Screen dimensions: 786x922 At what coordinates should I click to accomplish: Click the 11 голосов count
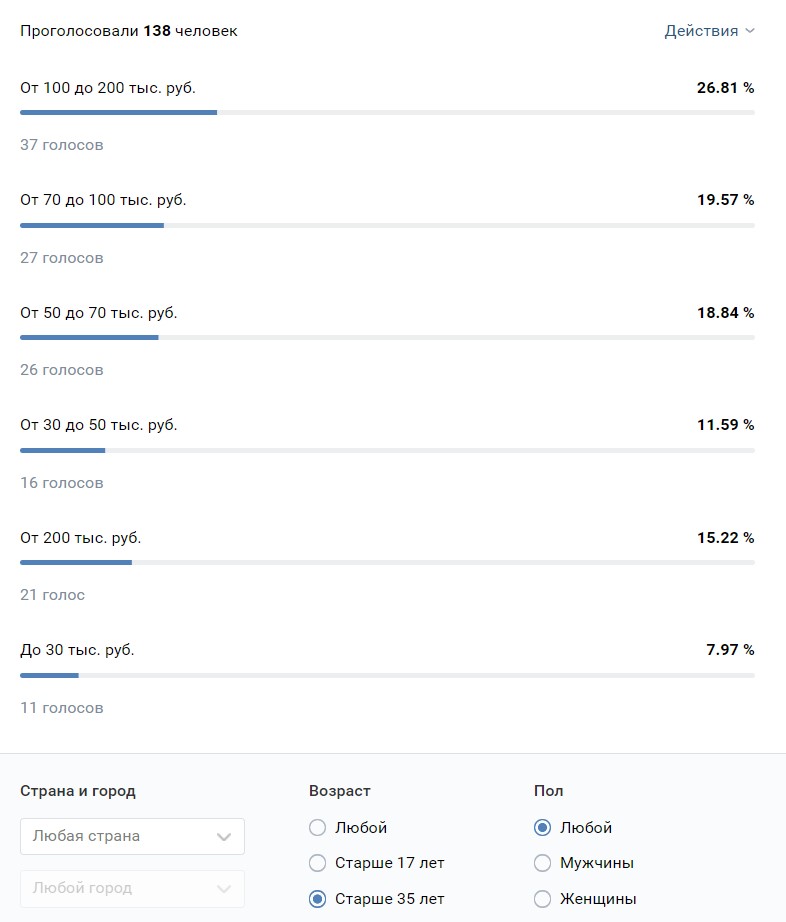(x=62, y=708)
